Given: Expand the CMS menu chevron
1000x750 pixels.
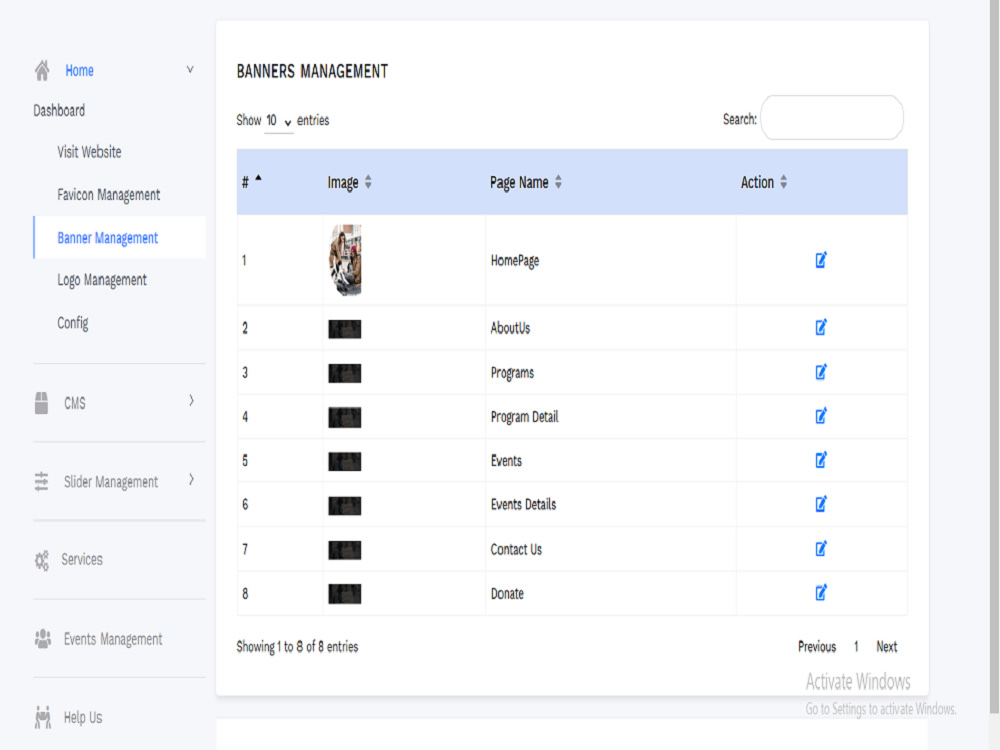Looking at the screenshot, I should tap(191, 401).
